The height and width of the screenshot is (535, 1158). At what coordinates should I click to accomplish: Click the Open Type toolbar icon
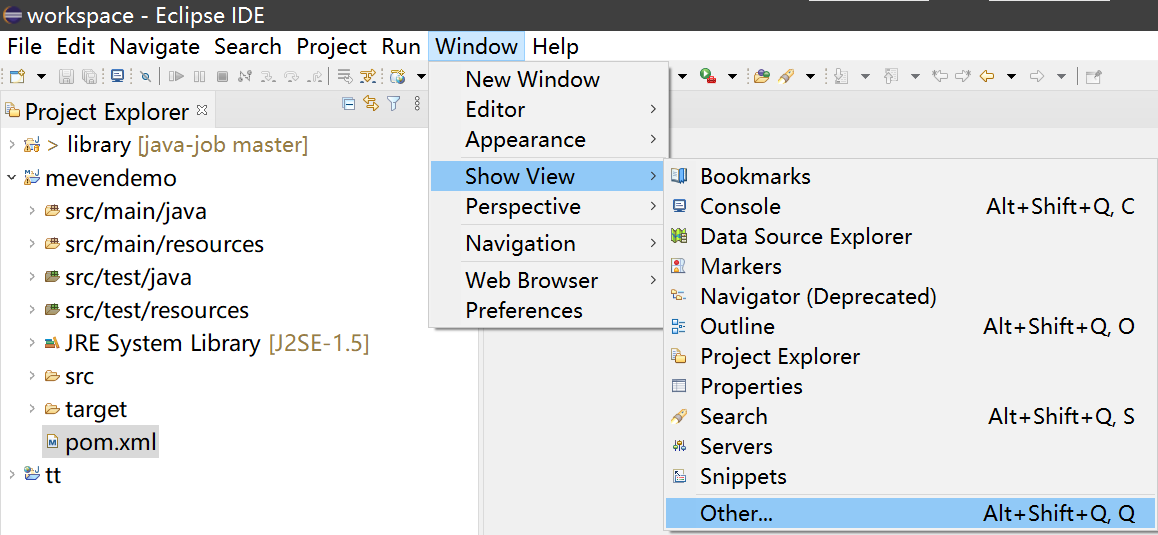pos(762,76)
